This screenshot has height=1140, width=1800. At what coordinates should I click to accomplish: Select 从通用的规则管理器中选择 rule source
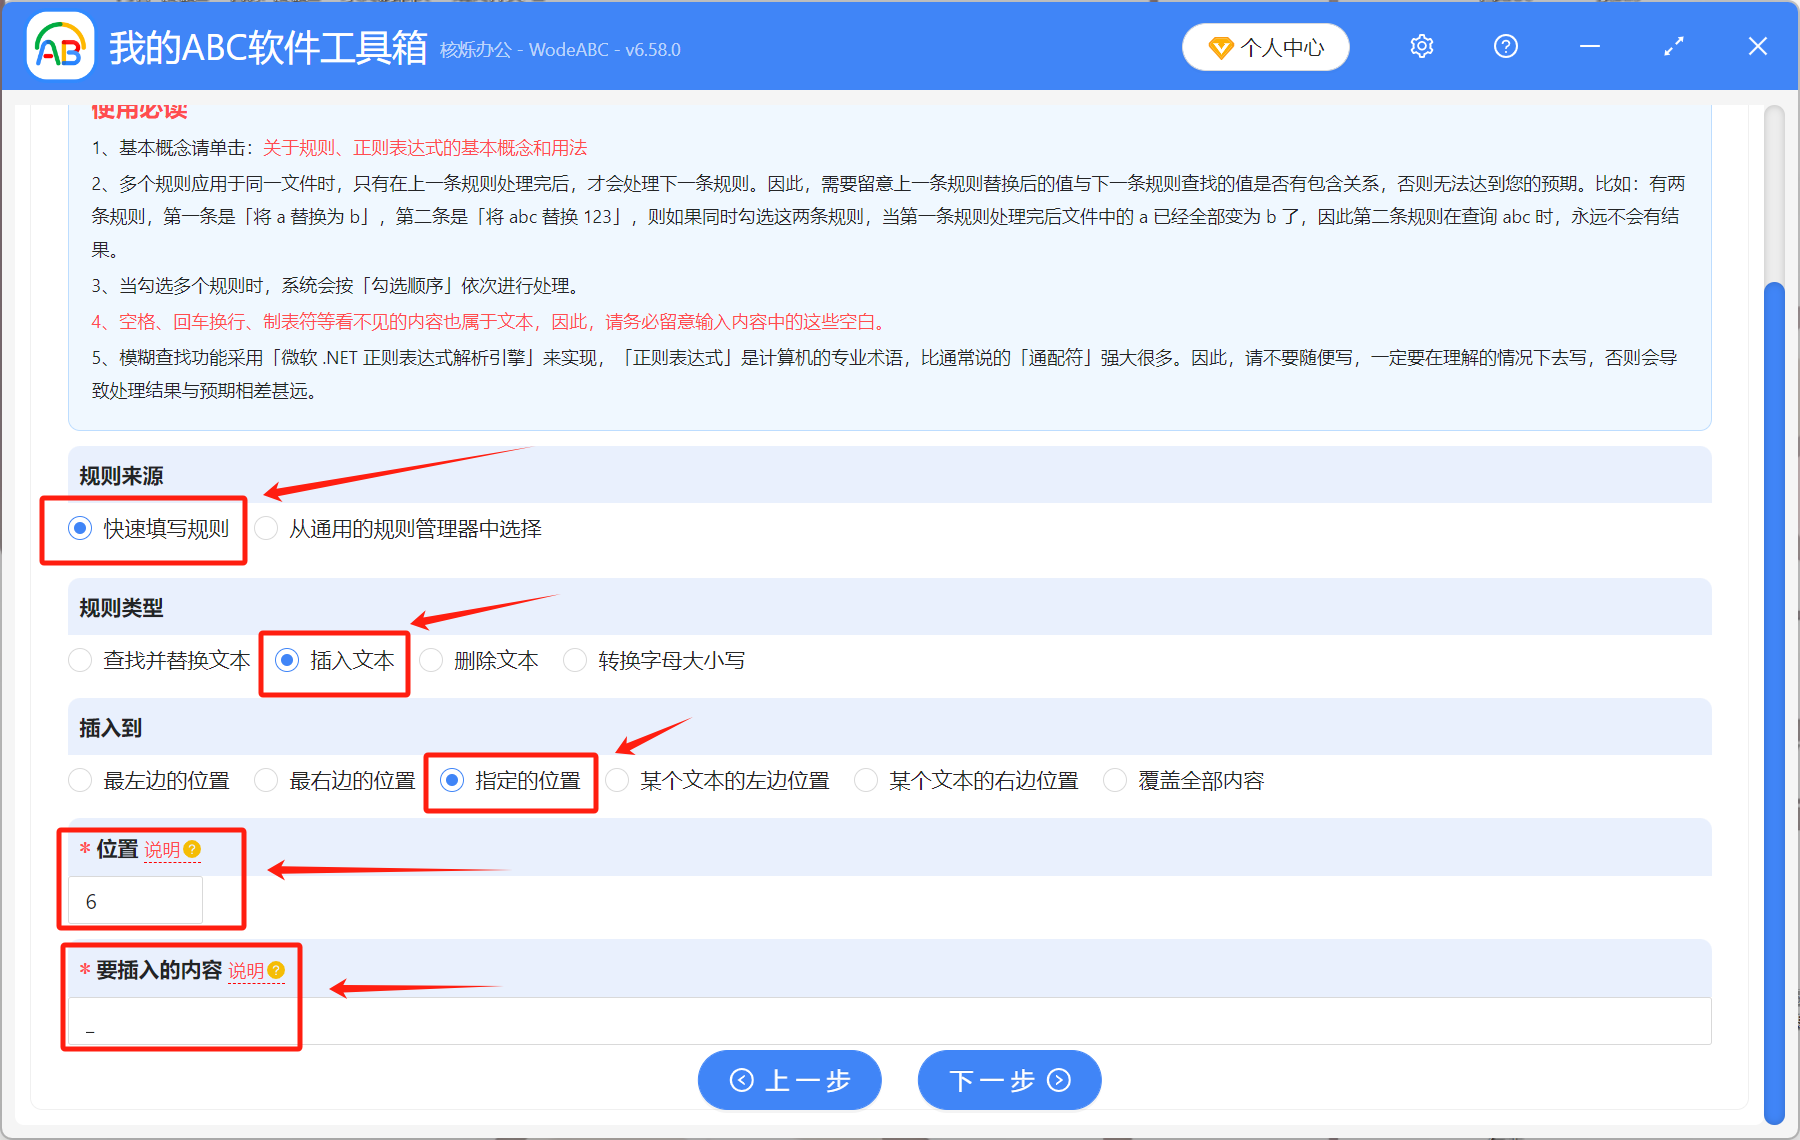(x=266, y=528)
